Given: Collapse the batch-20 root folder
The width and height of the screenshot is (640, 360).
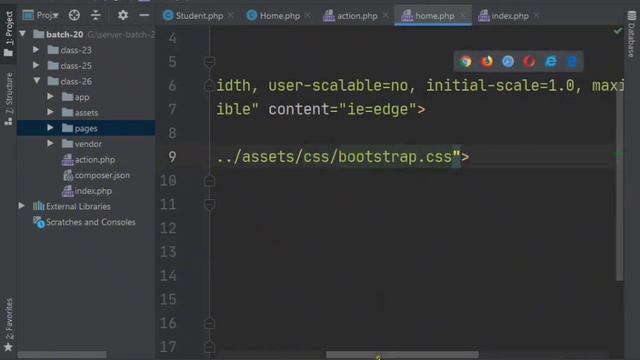Looking at the screenshot, I should point(23,34).
